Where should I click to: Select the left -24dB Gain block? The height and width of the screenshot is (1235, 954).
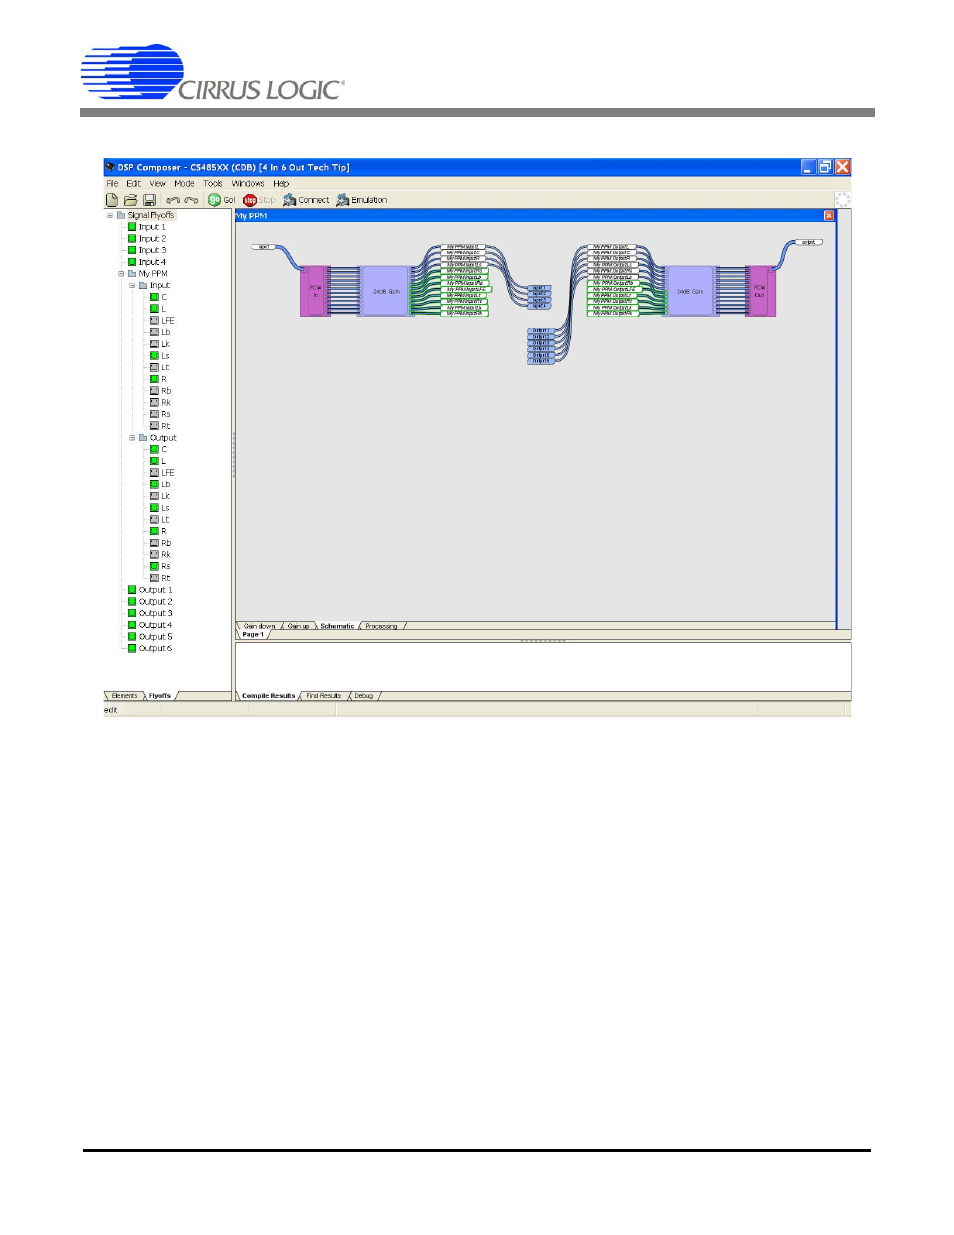(x=386, y=291)
